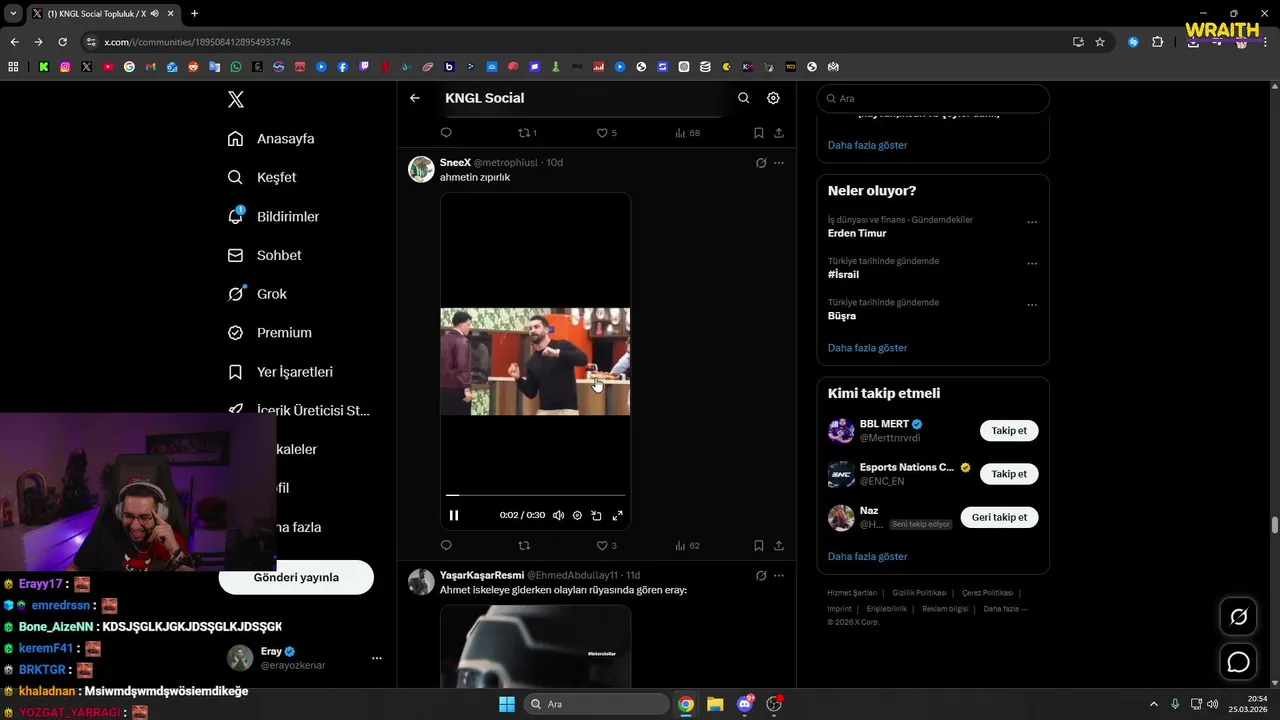
Task: Bookmark SneeX's video post
Action: (x=759, y=545)
